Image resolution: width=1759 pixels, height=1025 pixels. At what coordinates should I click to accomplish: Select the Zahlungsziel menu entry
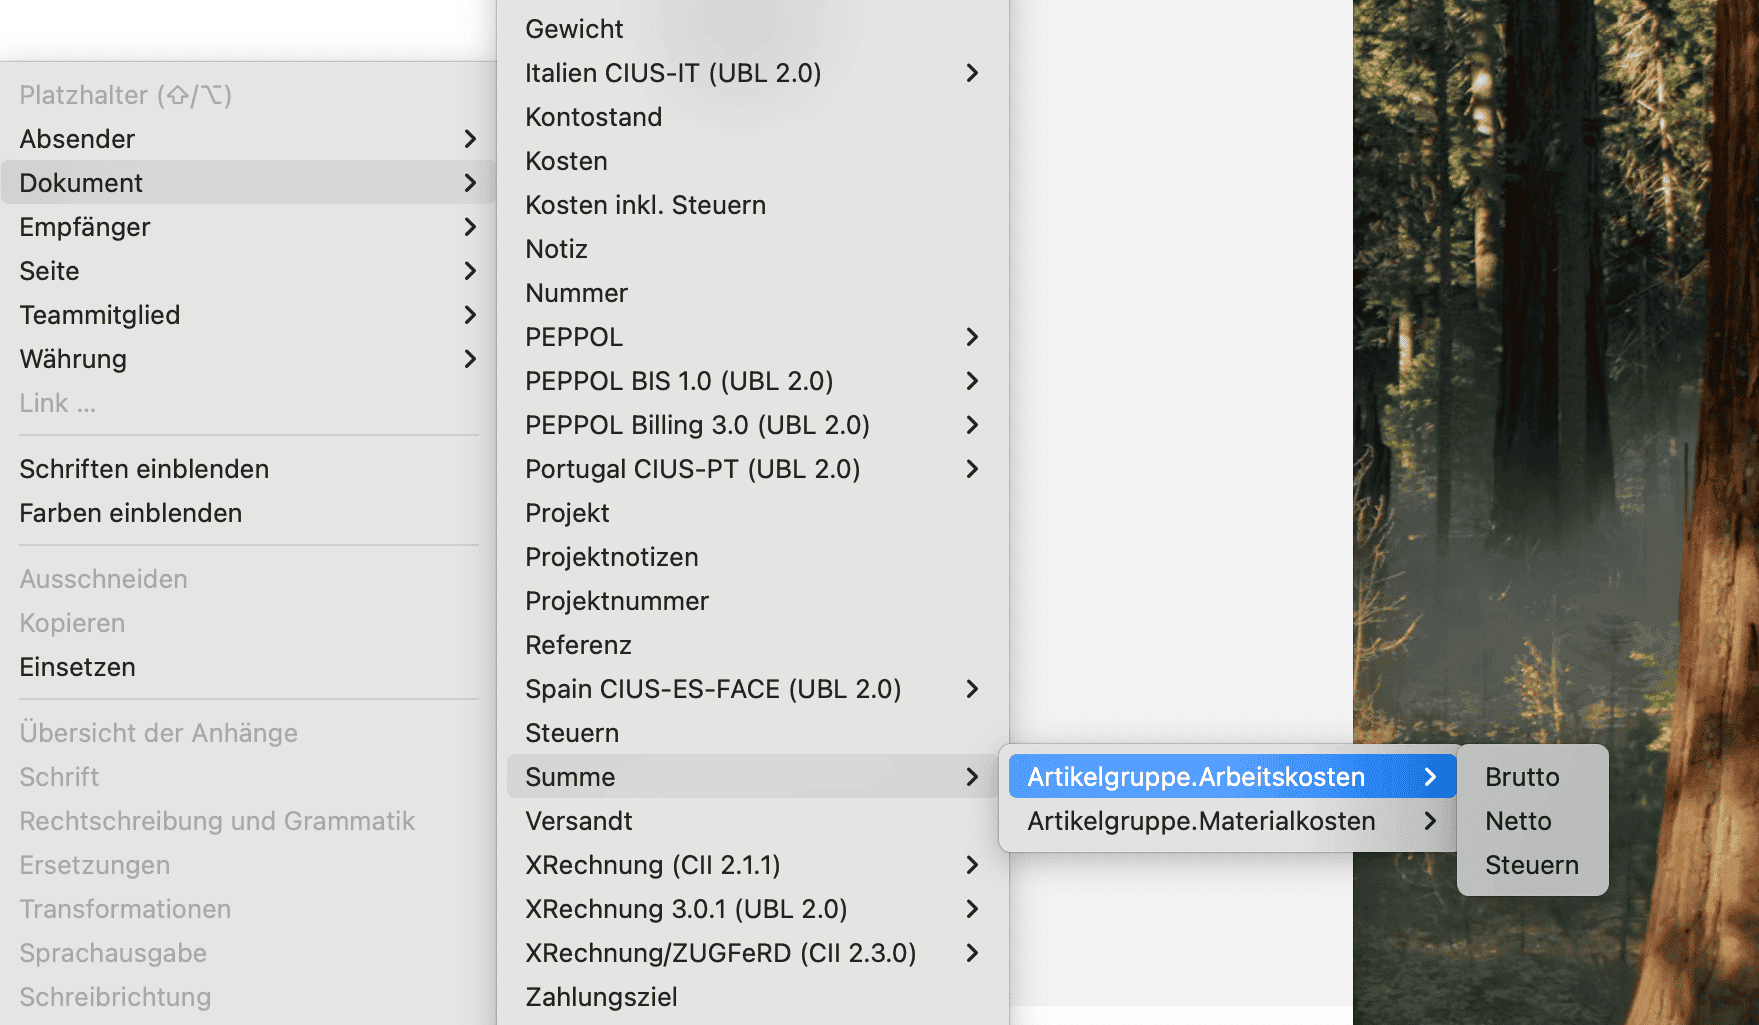tap(752, 997)
